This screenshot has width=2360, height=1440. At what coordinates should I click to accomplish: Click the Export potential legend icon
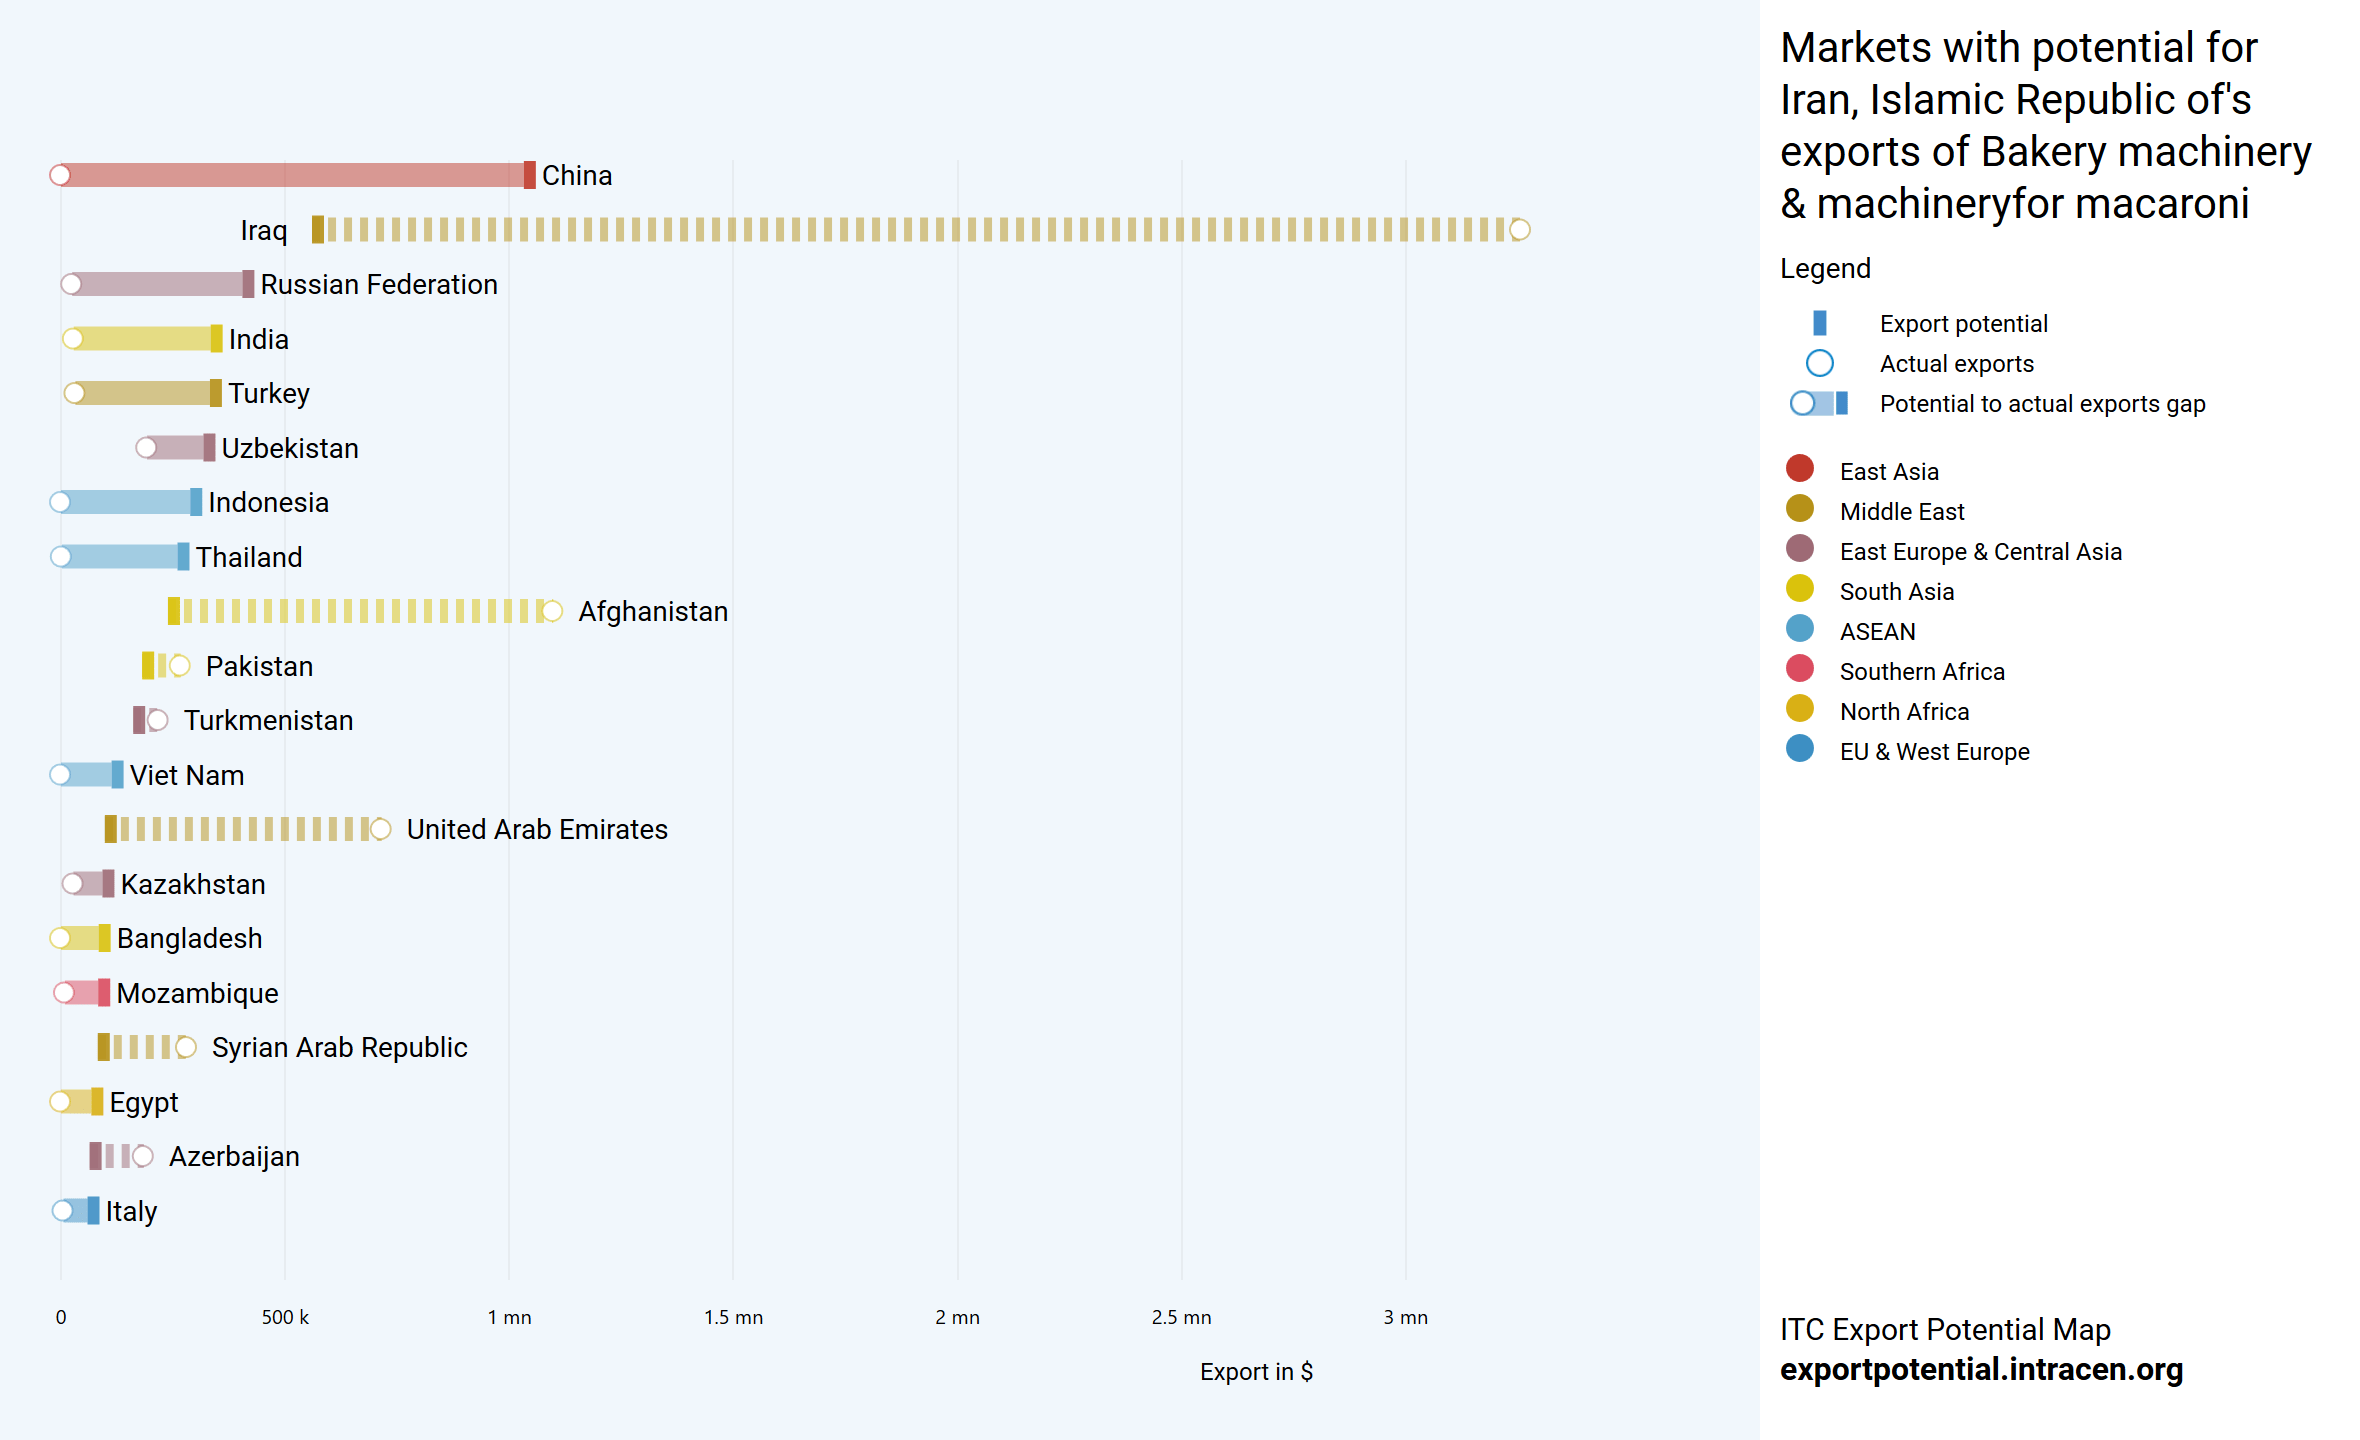[x=1819, y=323]
